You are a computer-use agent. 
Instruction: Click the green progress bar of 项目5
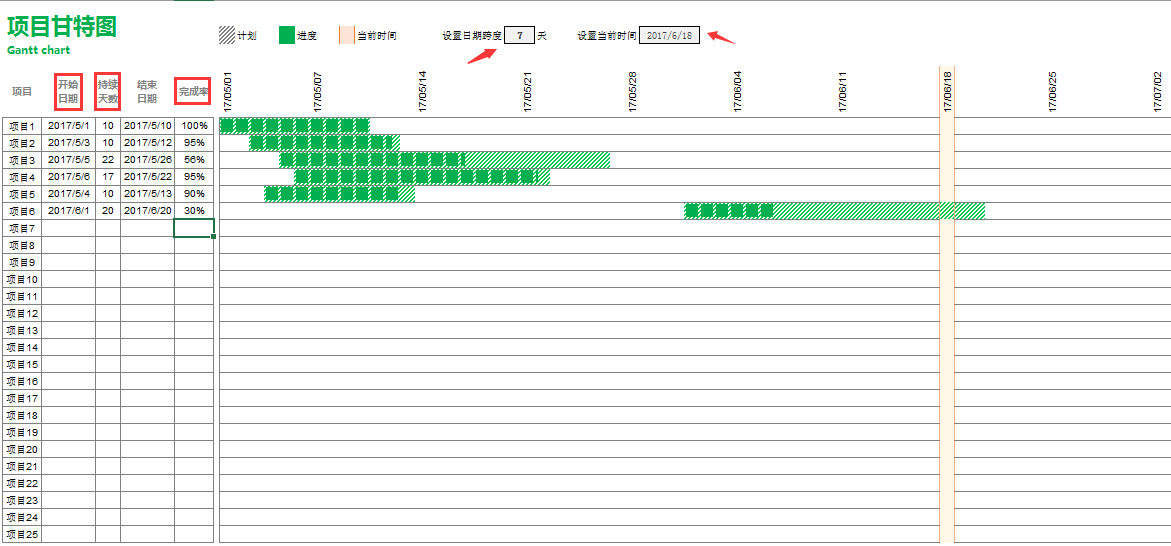coord(332,194)
